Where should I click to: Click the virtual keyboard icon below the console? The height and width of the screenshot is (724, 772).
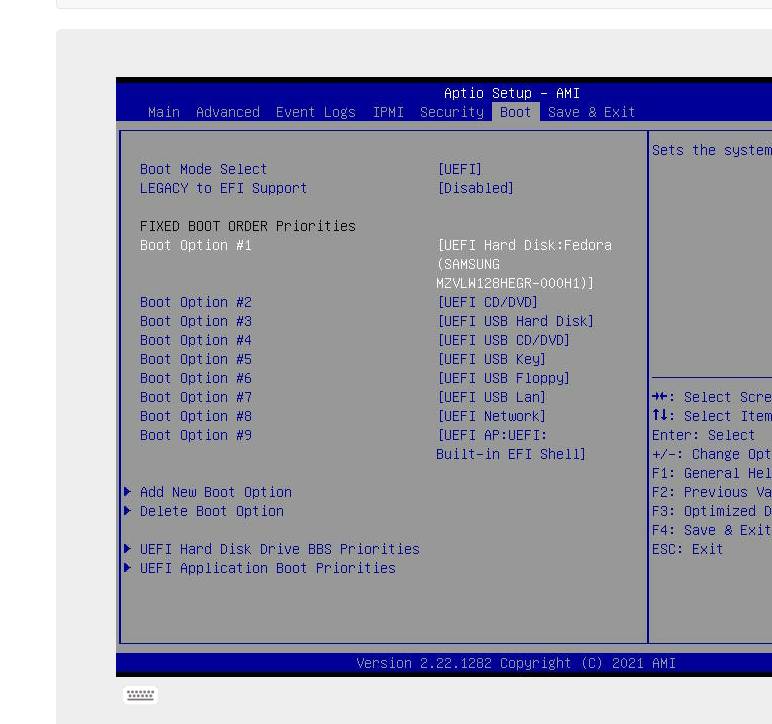pyautogui.click(x=140, y=695)
